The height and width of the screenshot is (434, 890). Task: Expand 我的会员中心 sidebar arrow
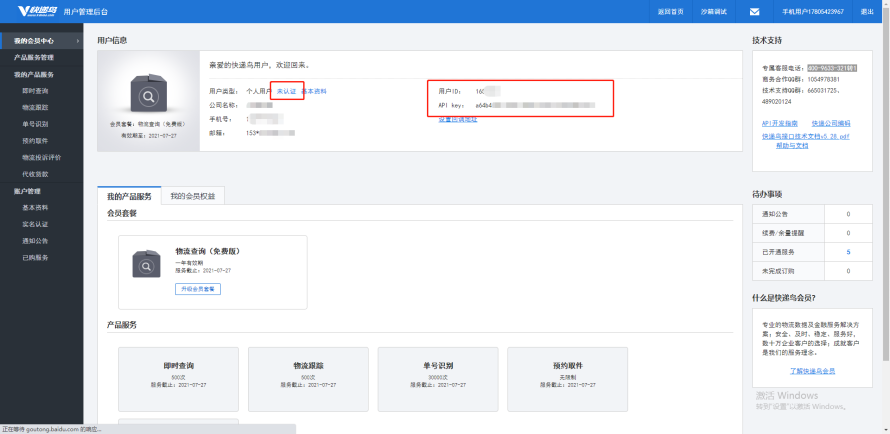[x=78, y=41]
